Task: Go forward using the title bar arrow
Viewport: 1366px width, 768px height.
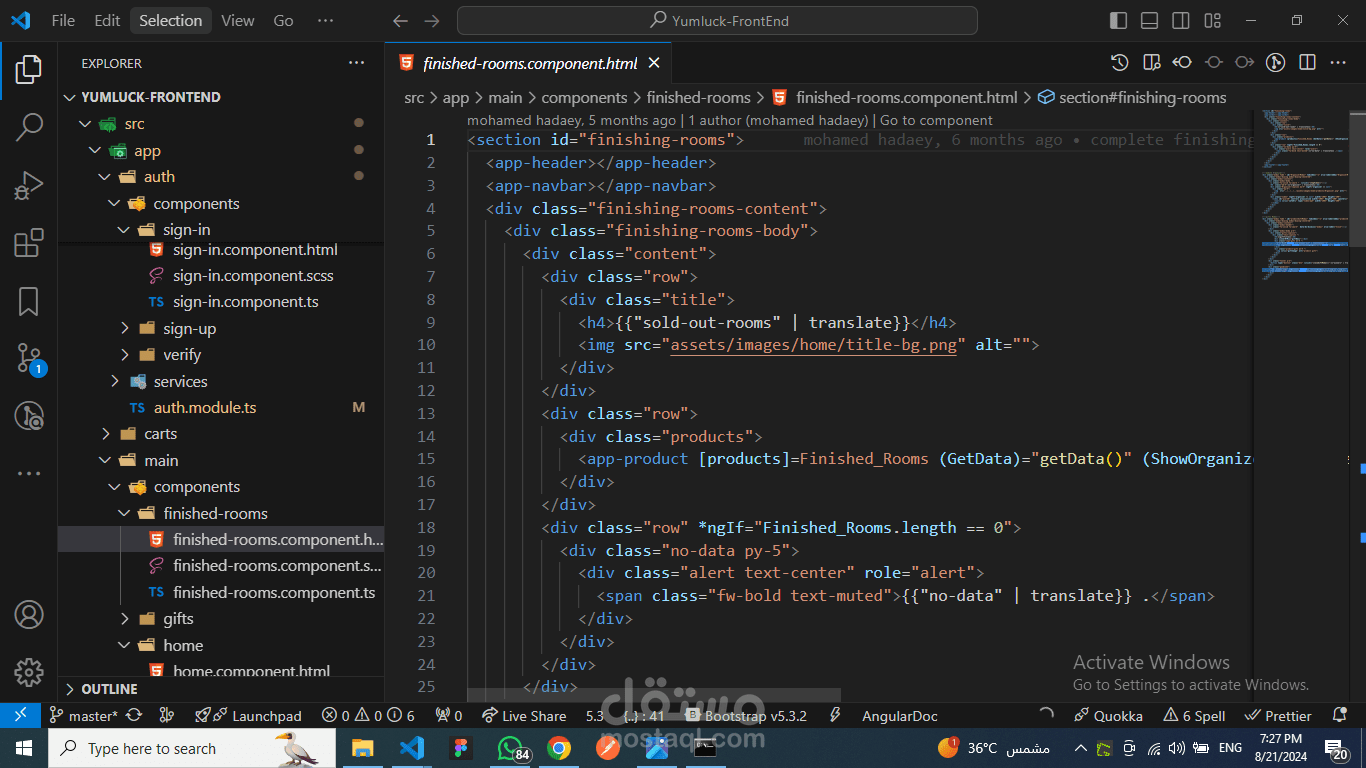Action: pyautogui.click(x=431, y=20)
